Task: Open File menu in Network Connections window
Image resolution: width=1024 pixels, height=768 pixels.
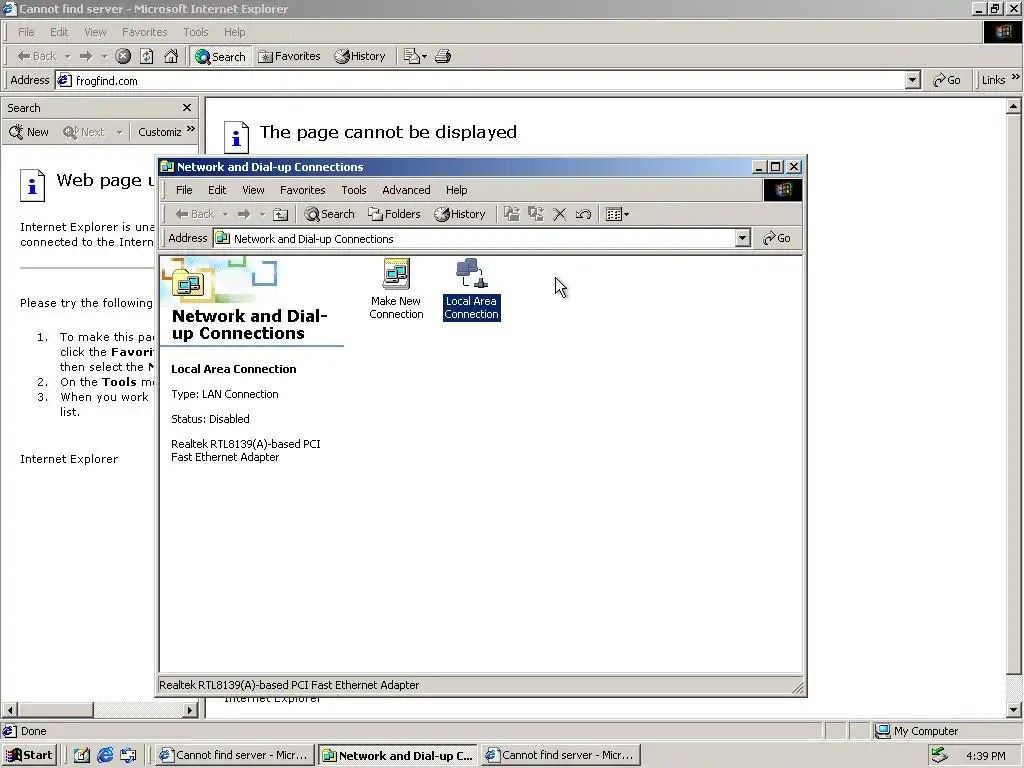Action: [184, 190]
